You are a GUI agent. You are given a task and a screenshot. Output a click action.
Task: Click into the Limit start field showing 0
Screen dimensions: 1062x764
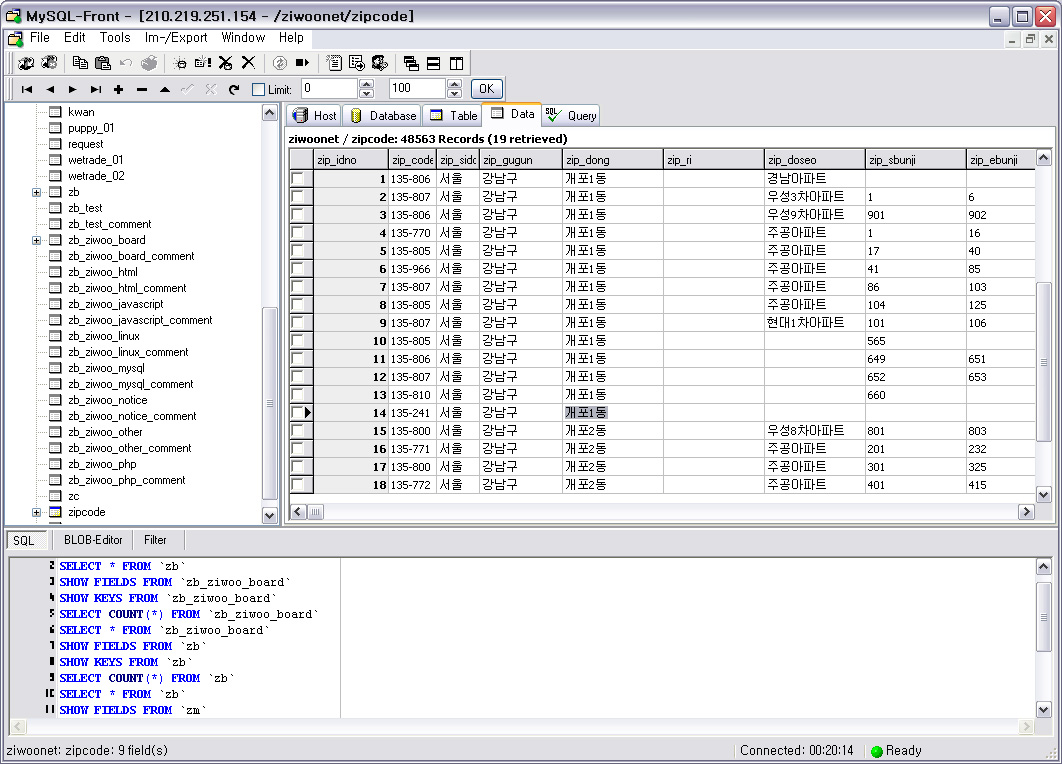pos(329,89)
